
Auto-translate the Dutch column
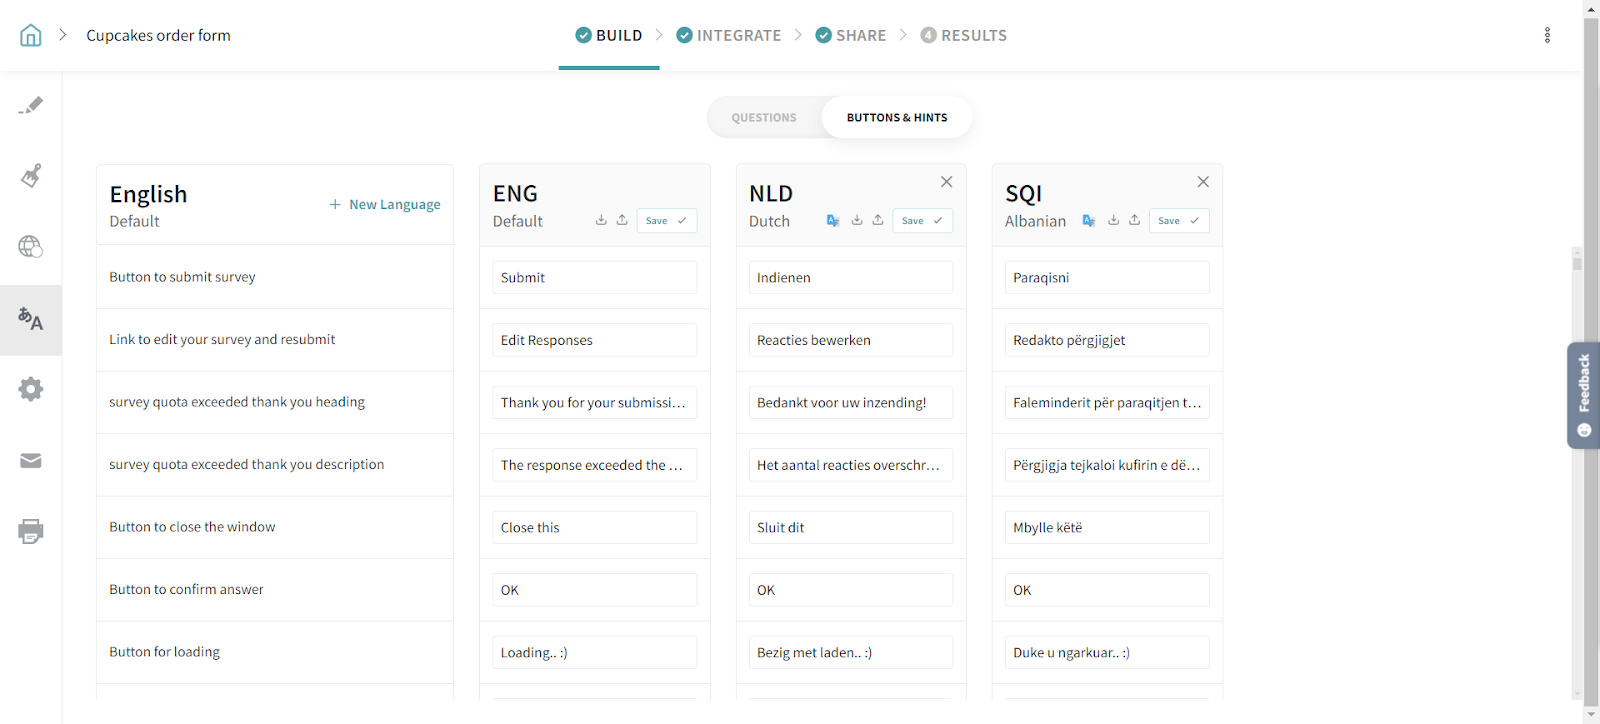click(x=832, y=221)
